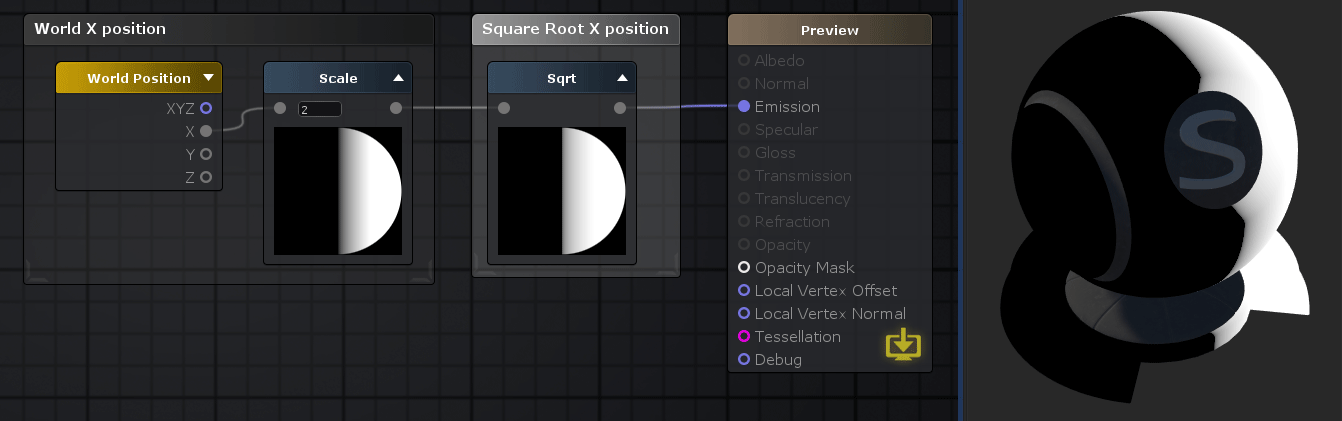Image resolution: width=1342 pixels, height=421 pixels.
Task: Click the Scale node input port
Action: (280, 108)
